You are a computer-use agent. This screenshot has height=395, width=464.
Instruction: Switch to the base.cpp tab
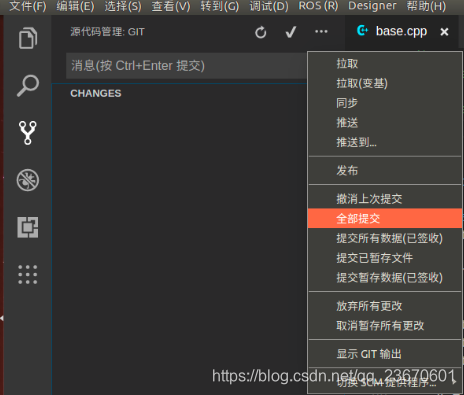click(x=401, y=31)
